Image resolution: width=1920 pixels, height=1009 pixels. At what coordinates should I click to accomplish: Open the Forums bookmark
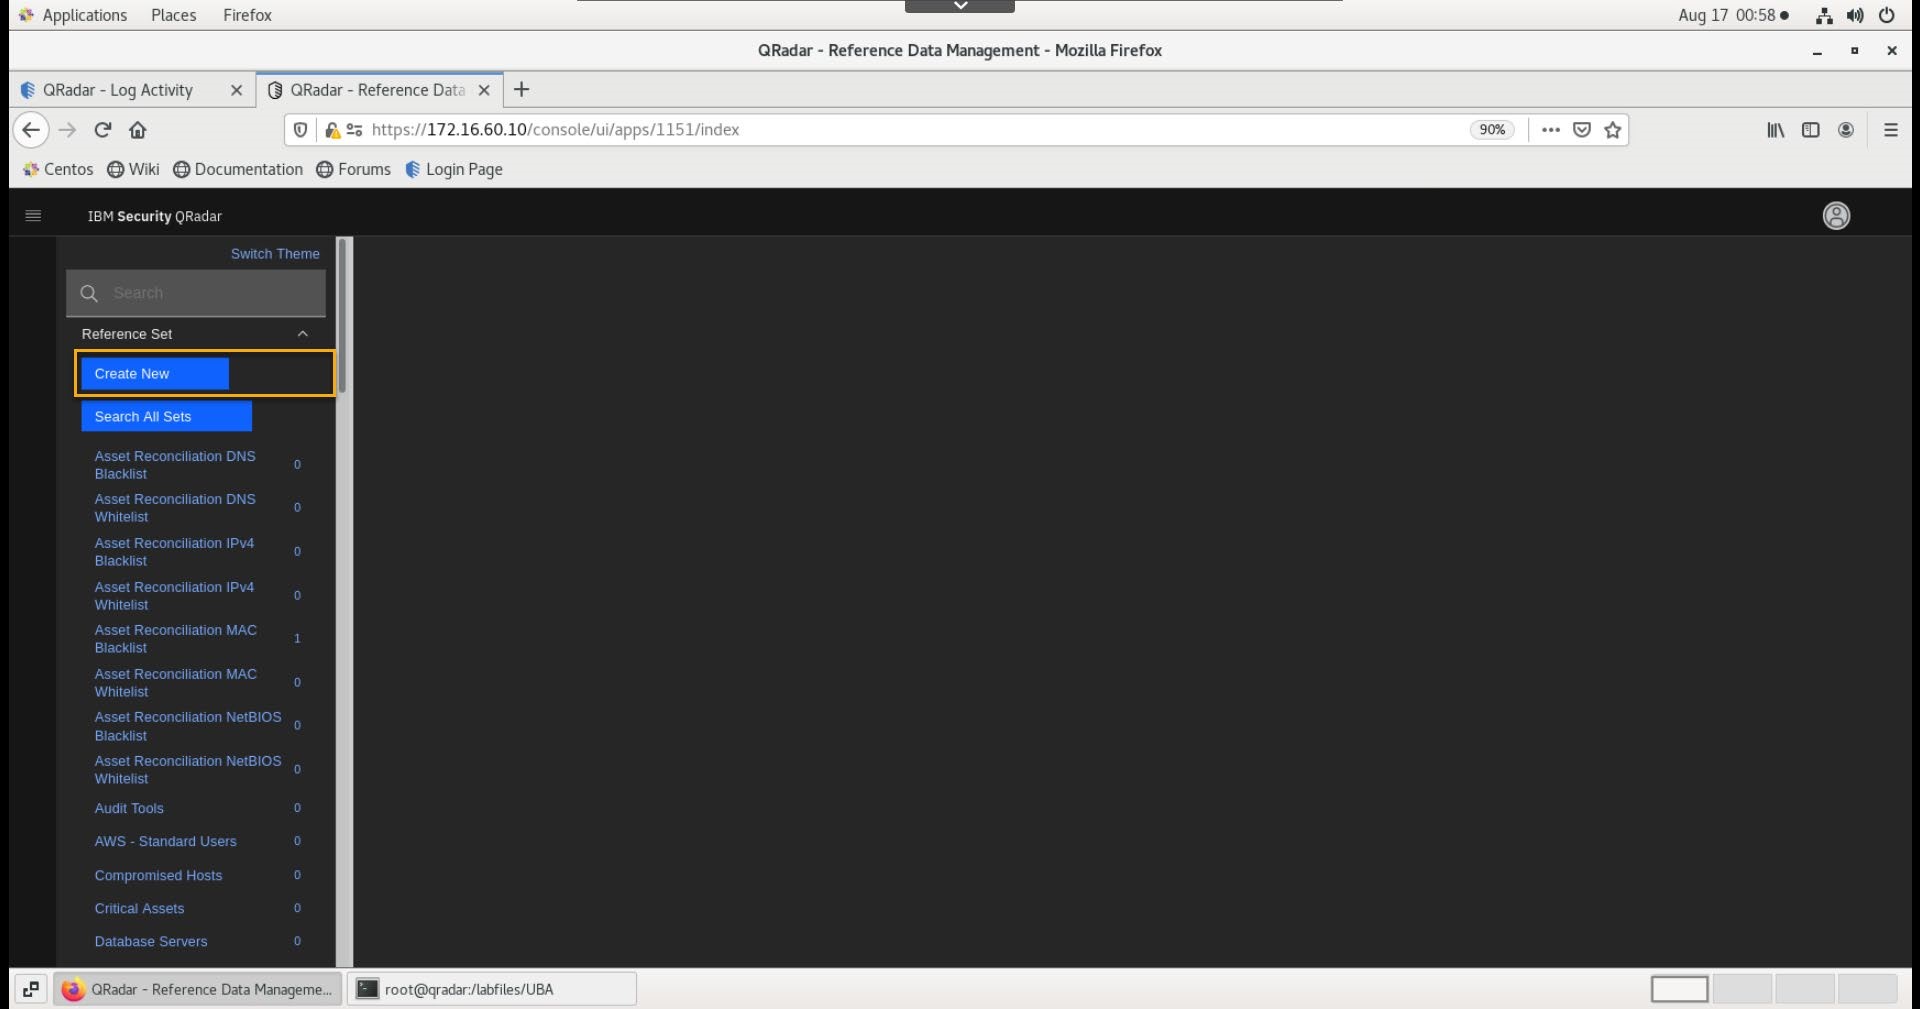[x=354, y=170]
